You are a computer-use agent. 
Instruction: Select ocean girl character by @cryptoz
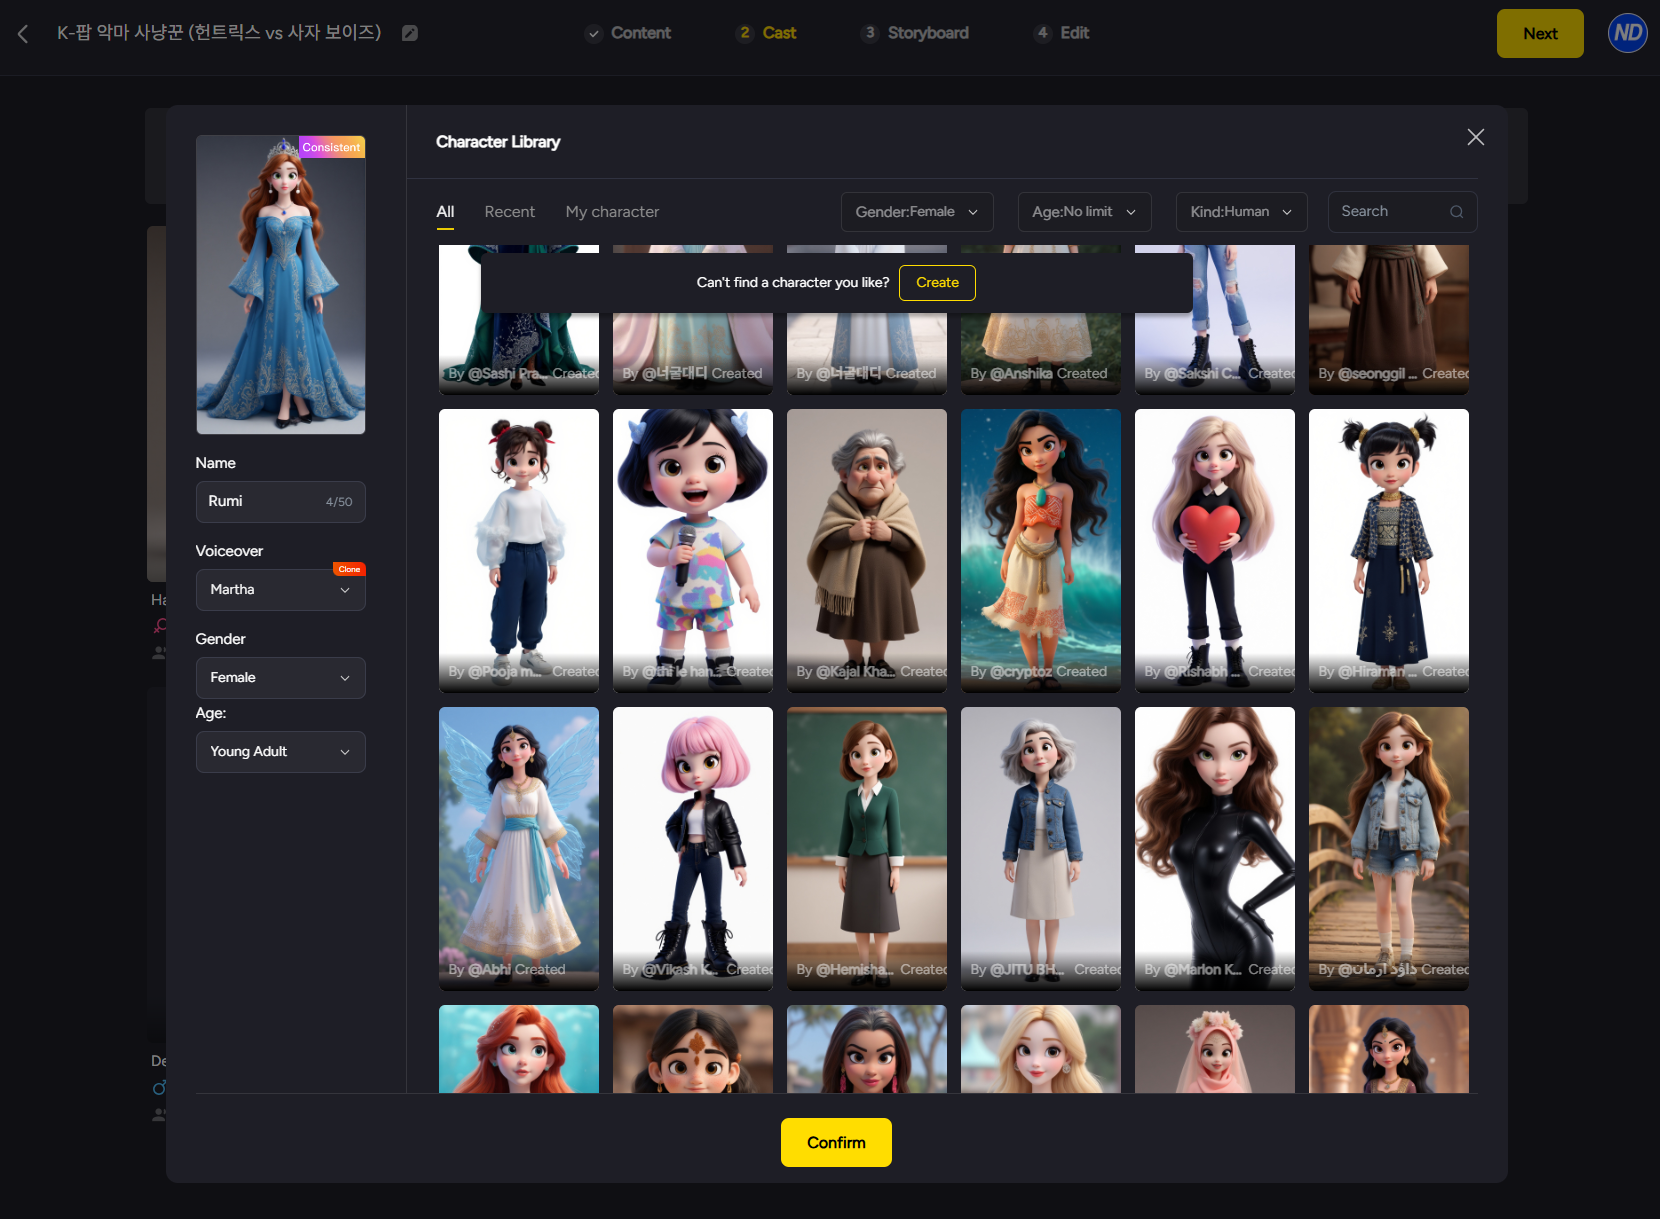(1041, 551)
